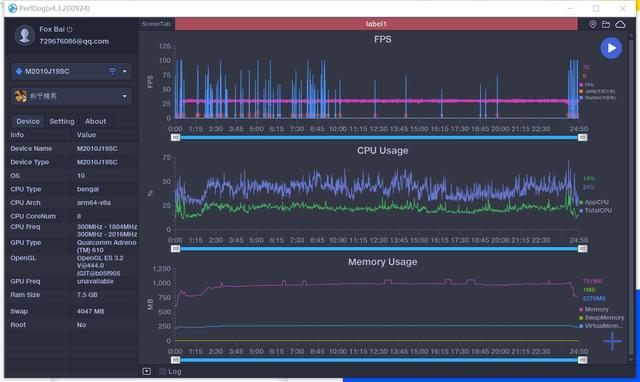
Task: Select the Device Name row value
Action: [97, 149]
